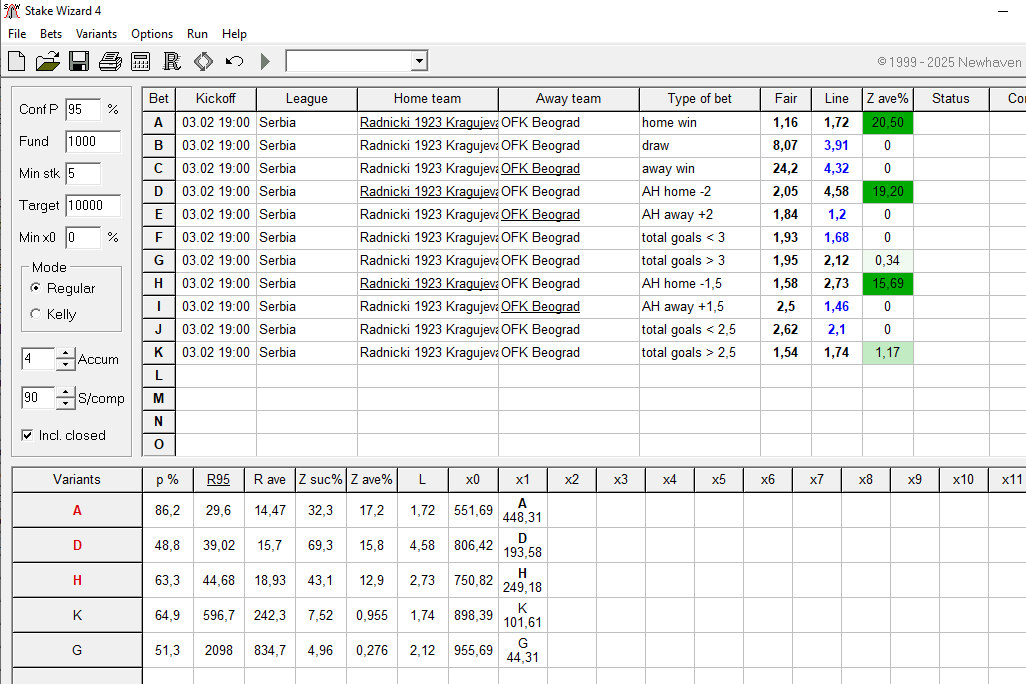Click the light green 1,17 Z ave% cell
Screen dimensions: 1026x684
(x=888, y=352)
